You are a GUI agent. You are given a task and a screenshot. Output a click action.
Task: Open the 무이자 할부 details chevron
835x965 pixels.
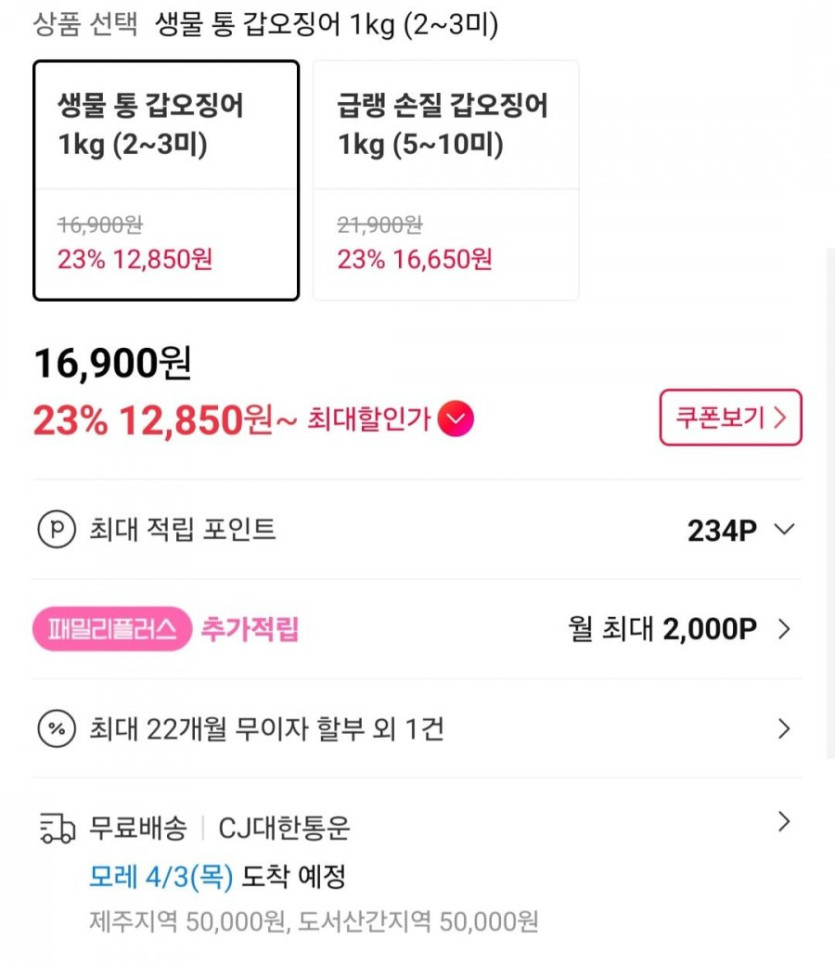[785, 729]
